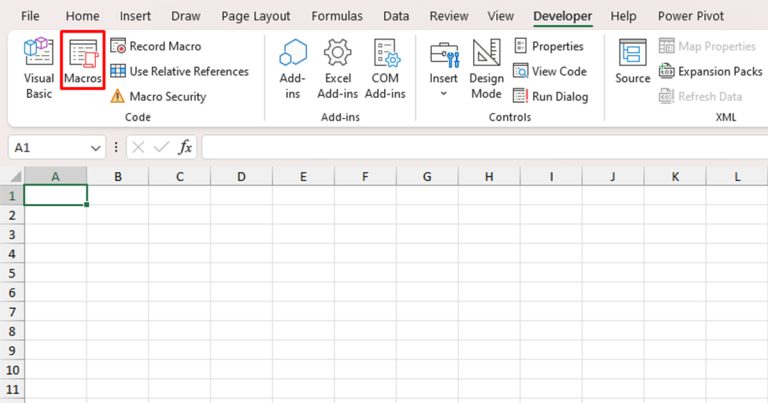The image size is (768, 403).
Task: Switch to the Insert ribbon tab
Action: tap(135, 16)
